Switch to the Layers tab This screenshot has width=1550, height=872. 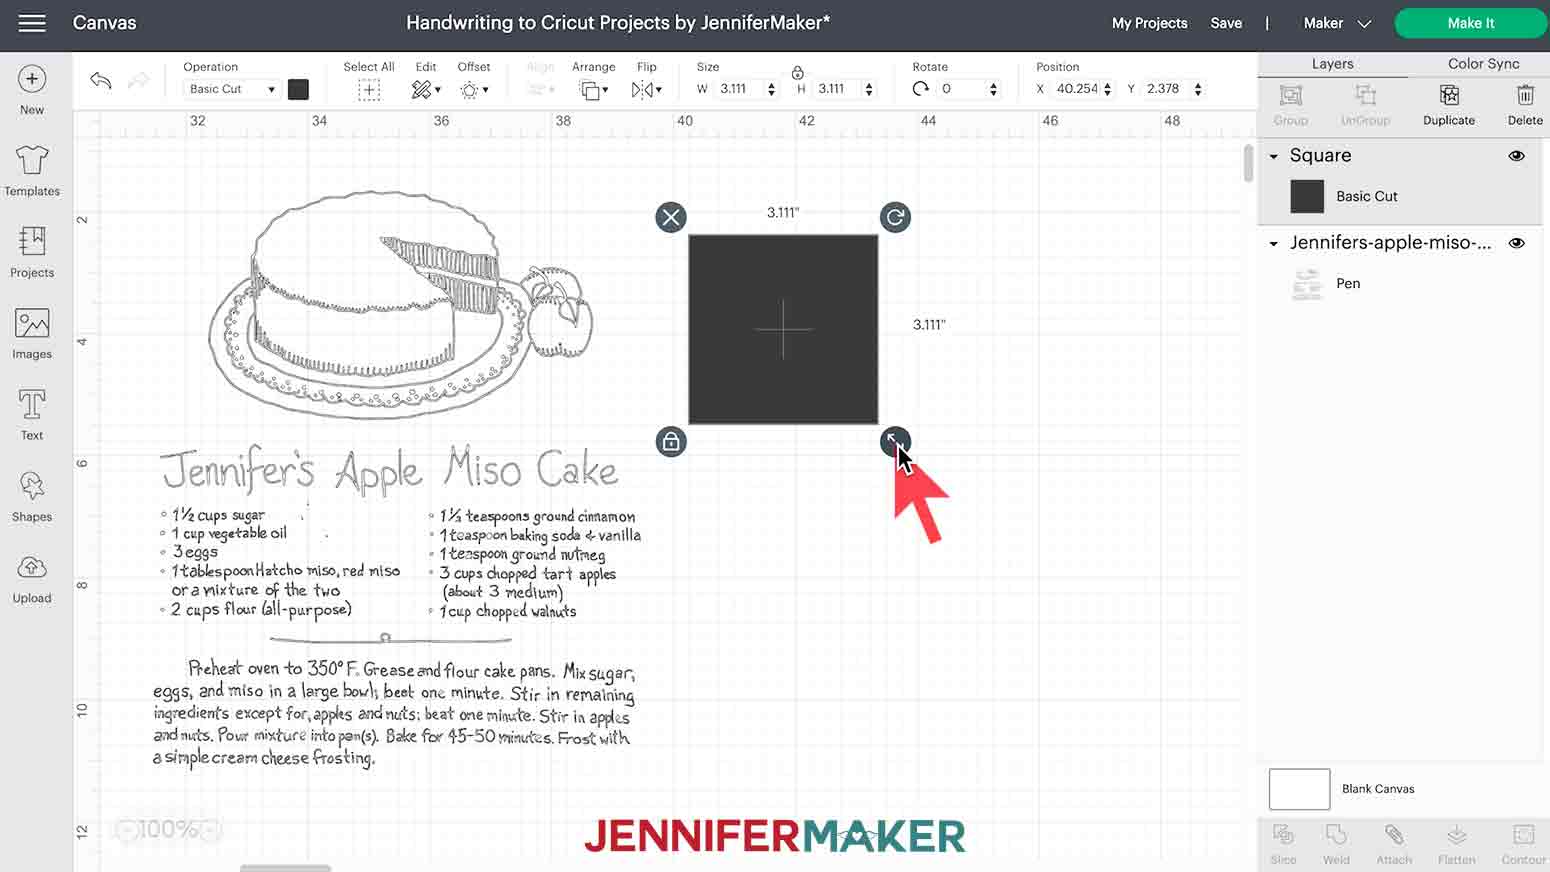pyautogui.click(x=1332, y=63)
